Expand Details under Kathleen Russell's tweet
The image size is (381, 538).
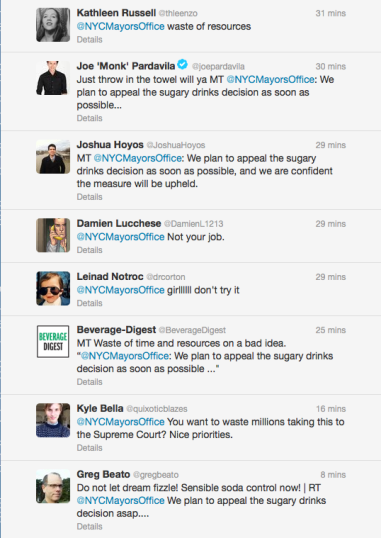click(x=90, y=40)
